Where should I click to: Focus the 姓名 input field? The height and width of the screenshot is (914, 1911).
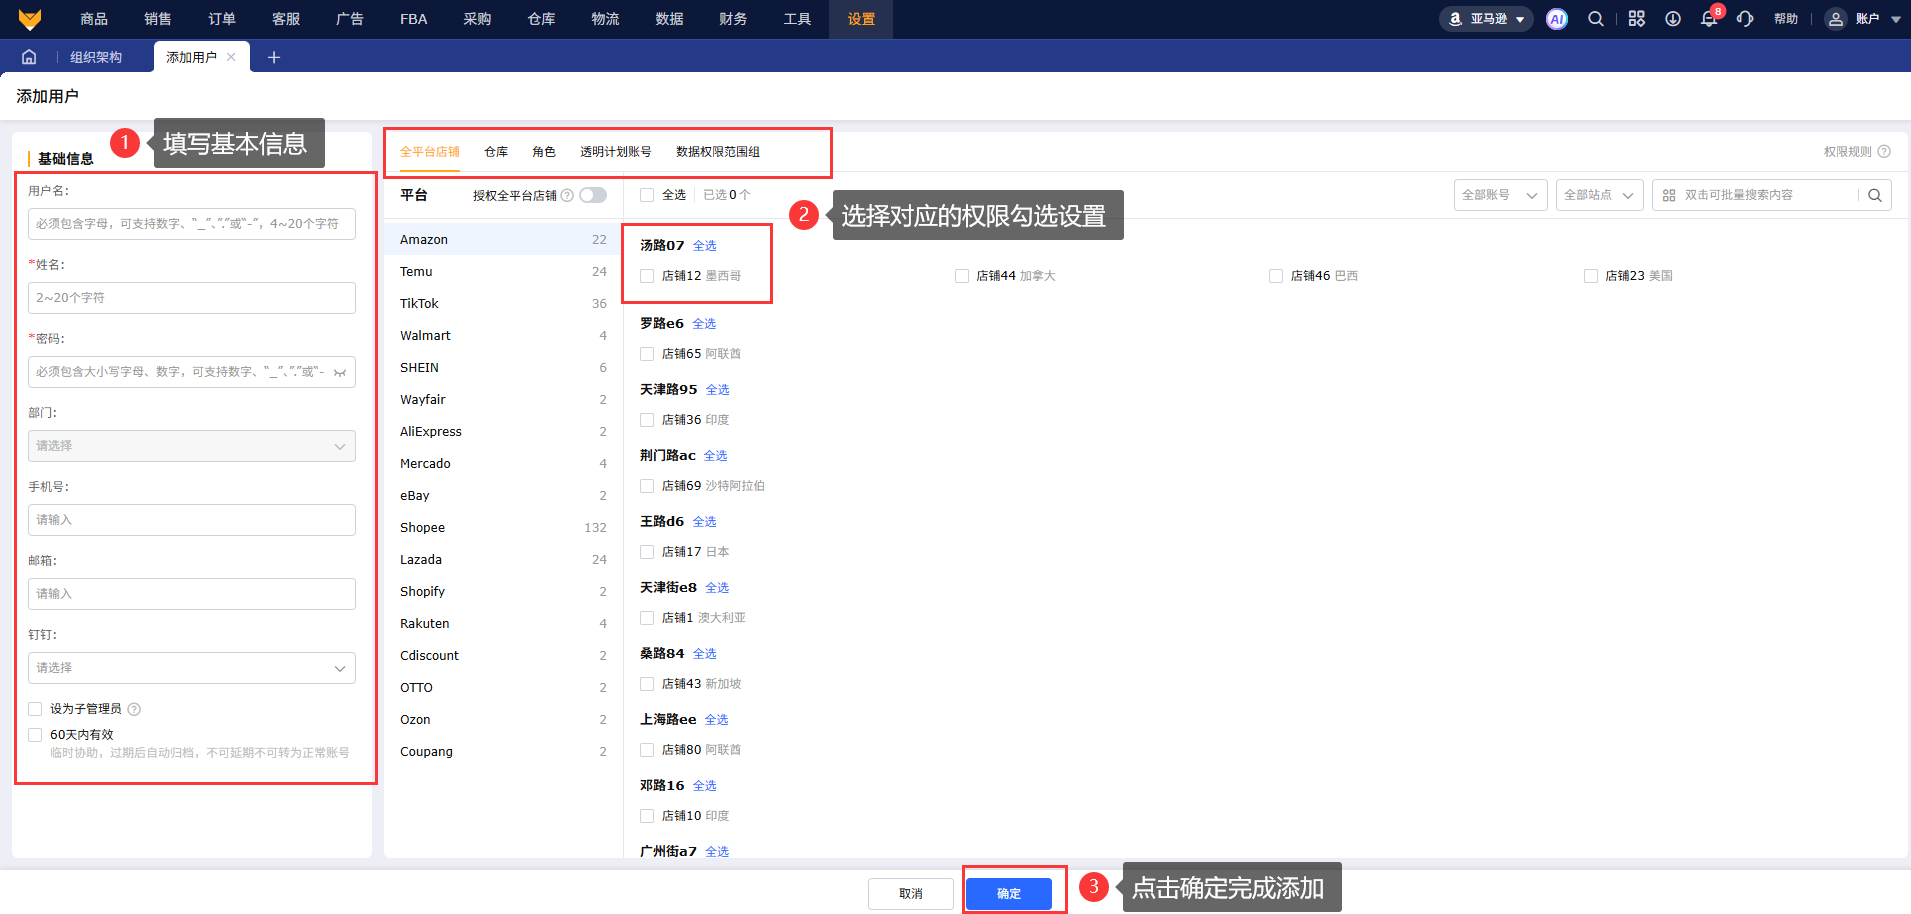(x=192, y=298)
